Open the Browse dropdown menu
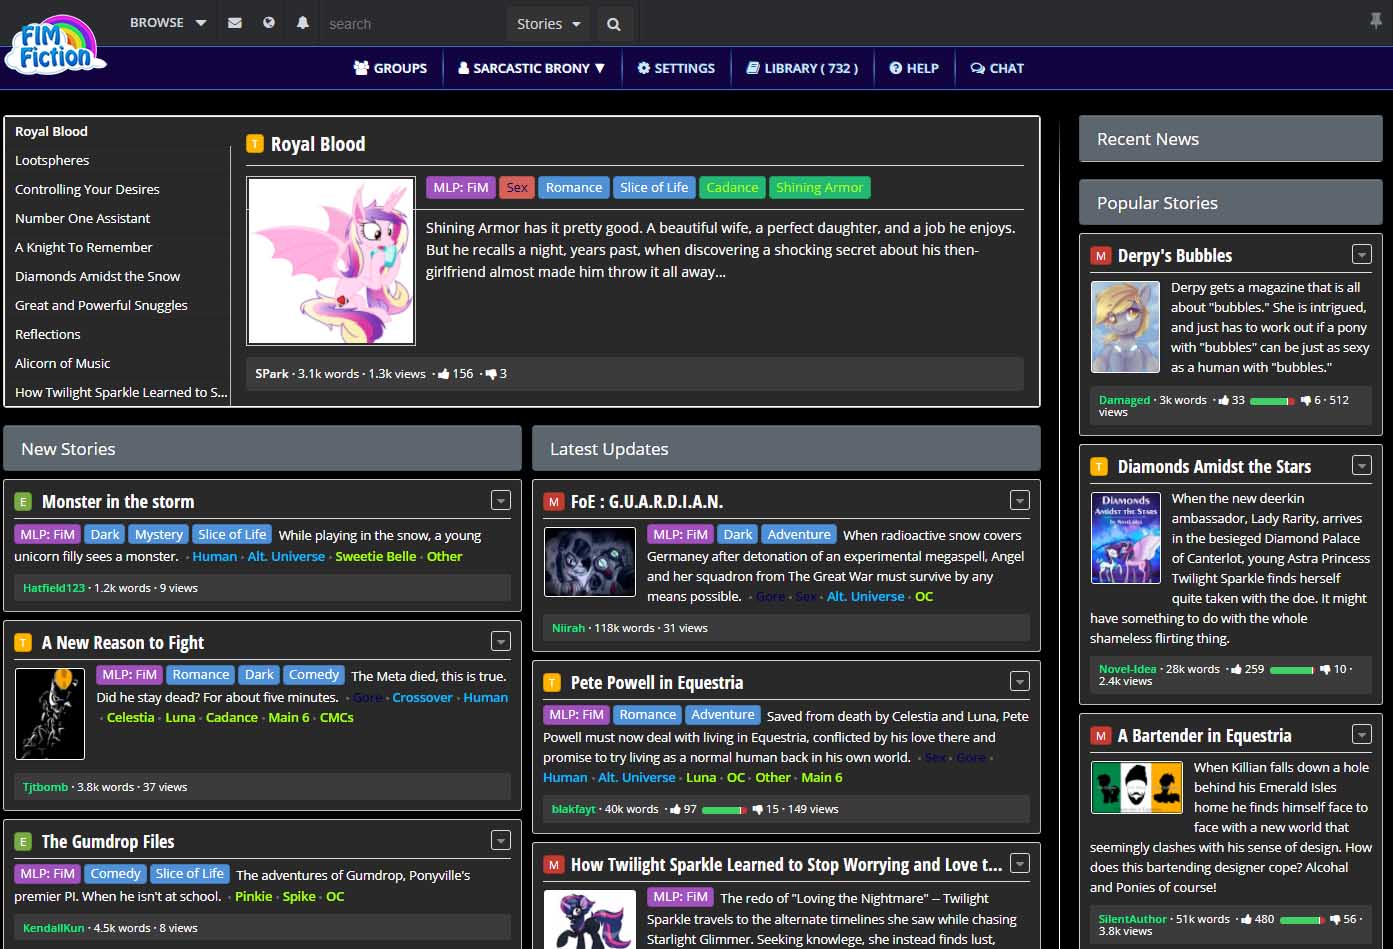 point(167,22)
